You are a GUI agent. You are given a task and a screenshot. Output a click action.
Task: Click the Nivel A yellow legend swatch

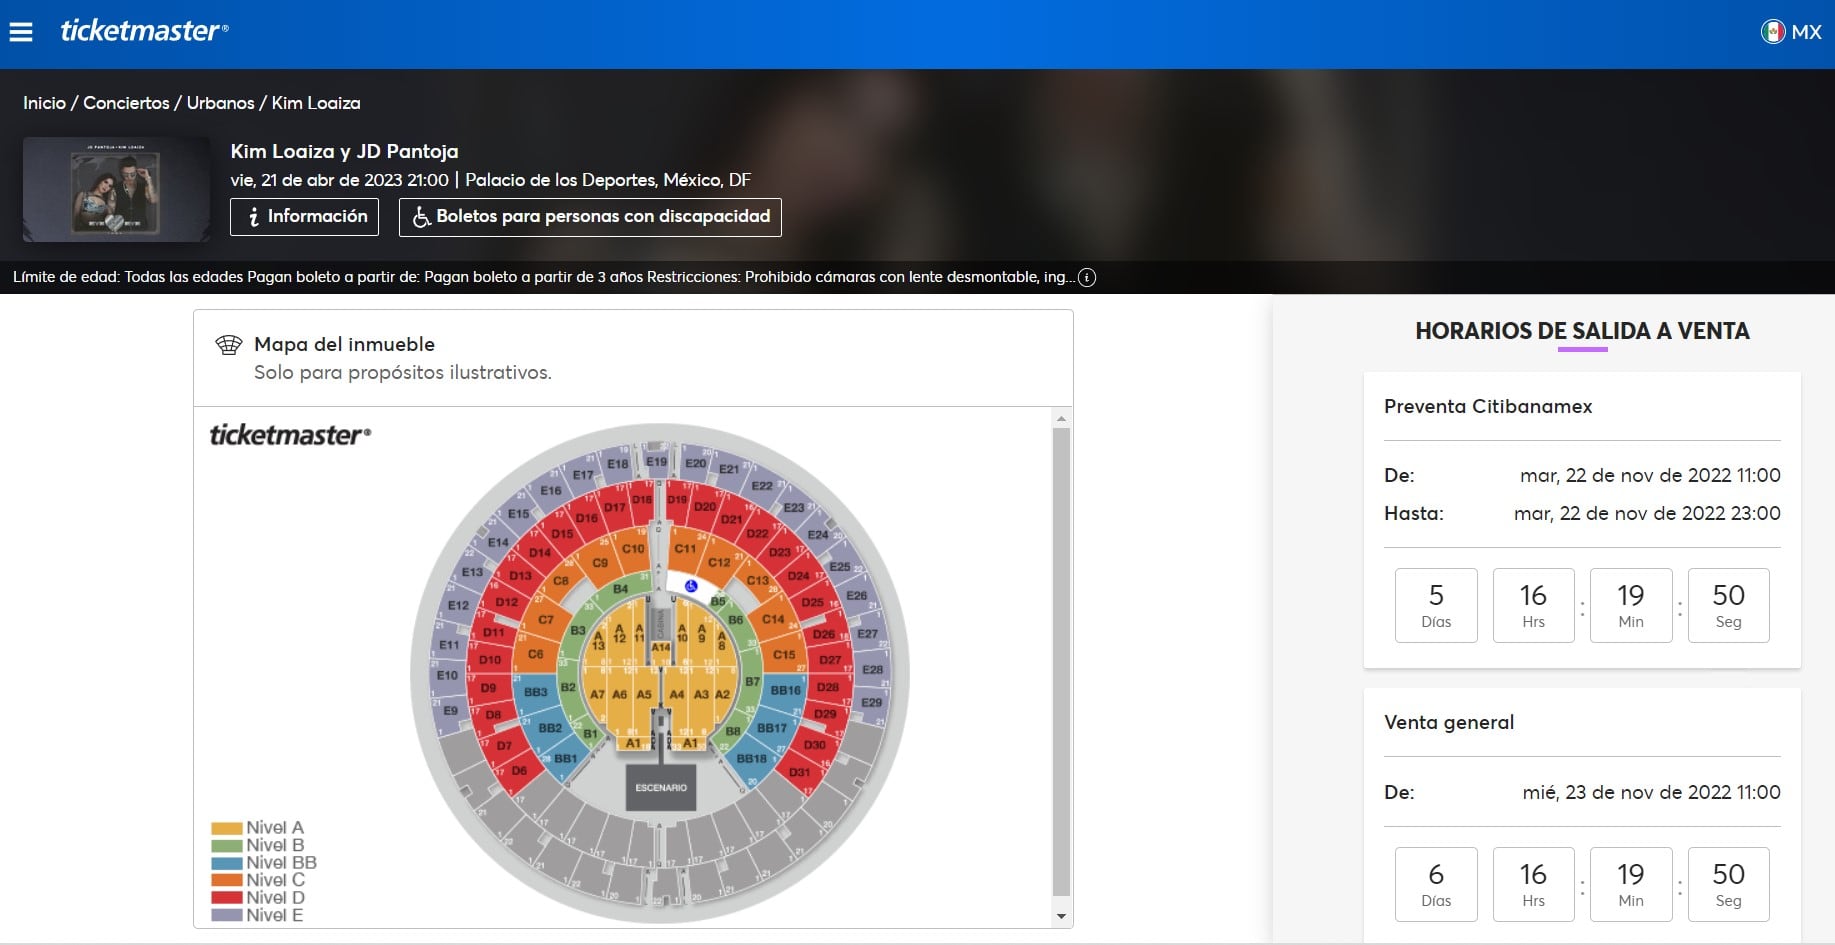pos(227,828)
